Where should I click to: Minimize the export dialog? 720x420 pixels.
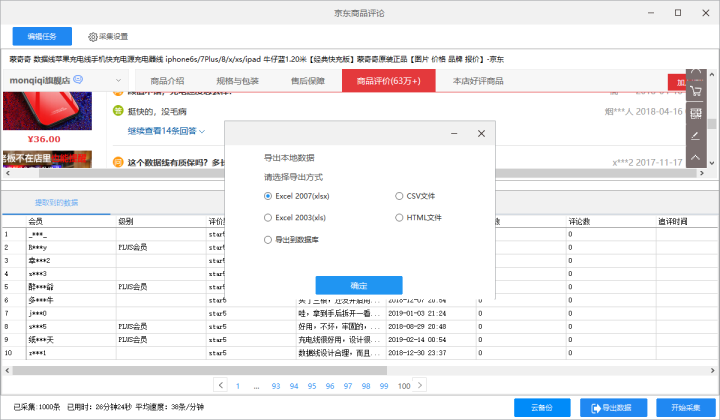click(x=454, y=134)
